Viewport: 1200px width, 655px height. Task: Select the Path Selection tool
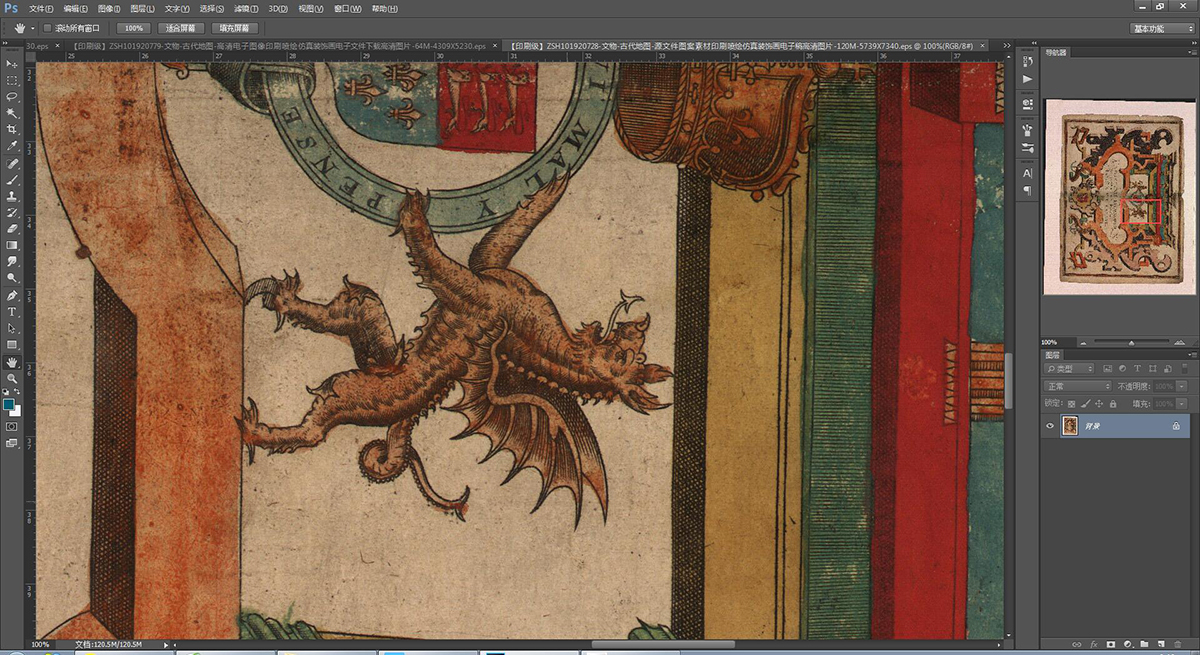tap(14, 328)
